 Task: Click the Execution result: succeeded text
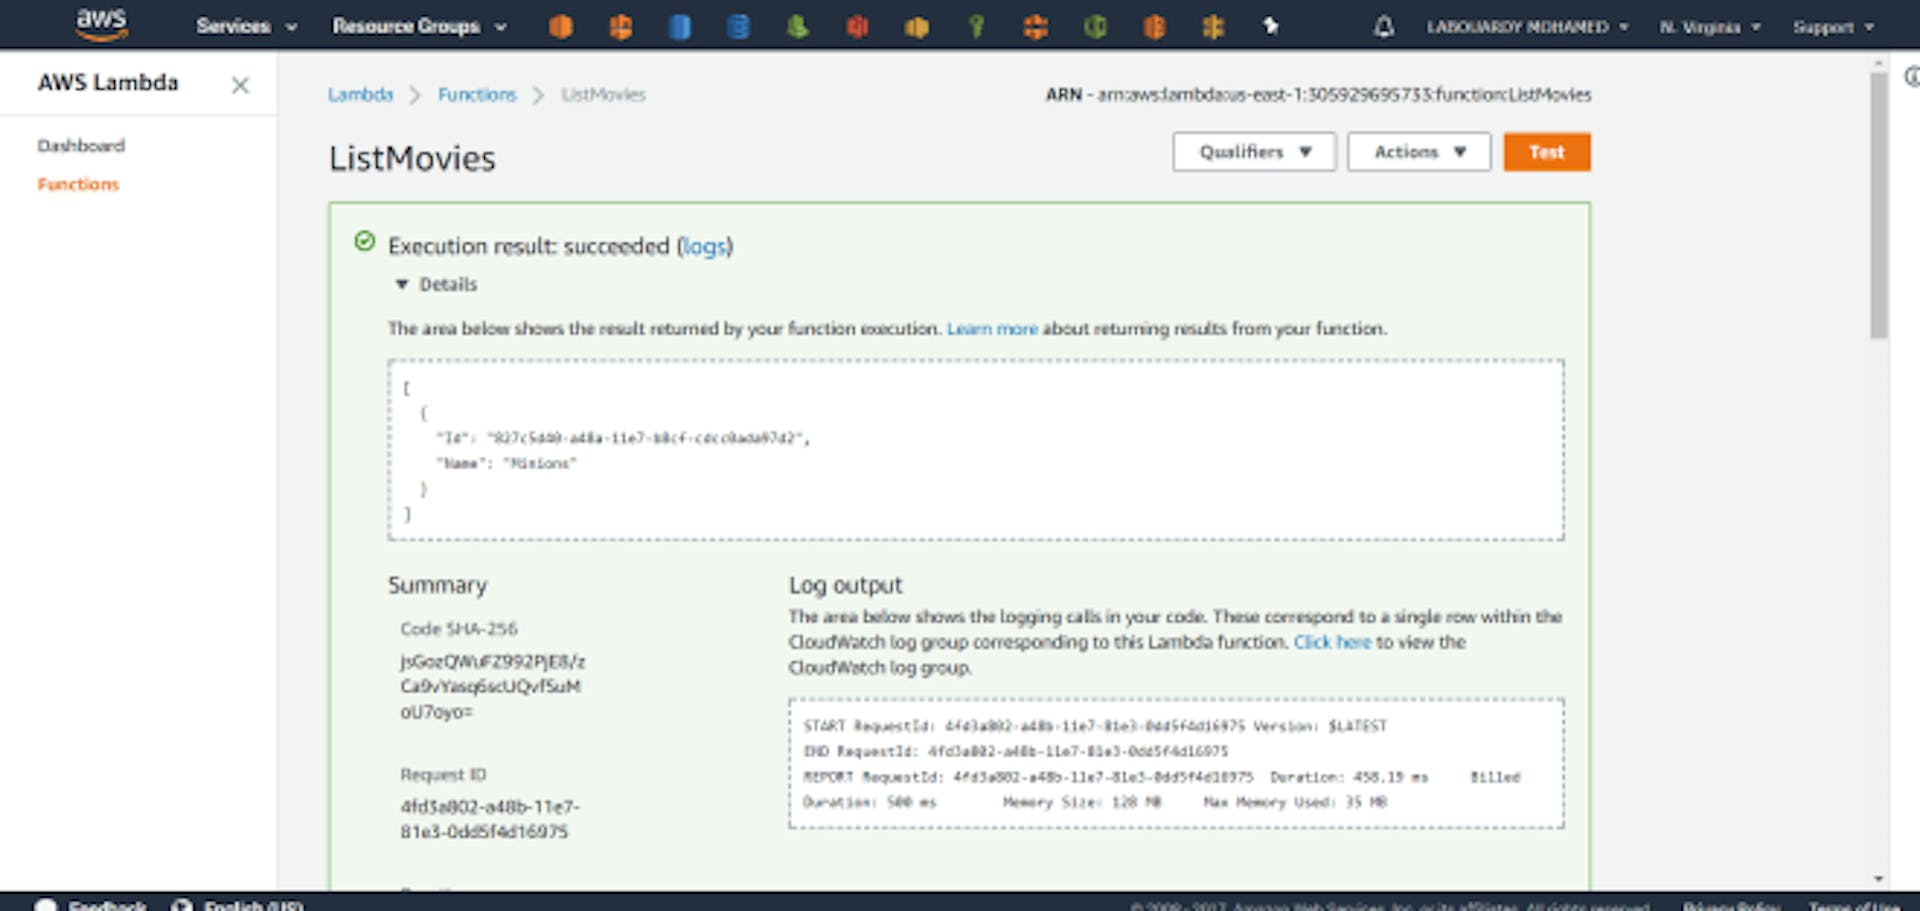click(x=528, y=246)
